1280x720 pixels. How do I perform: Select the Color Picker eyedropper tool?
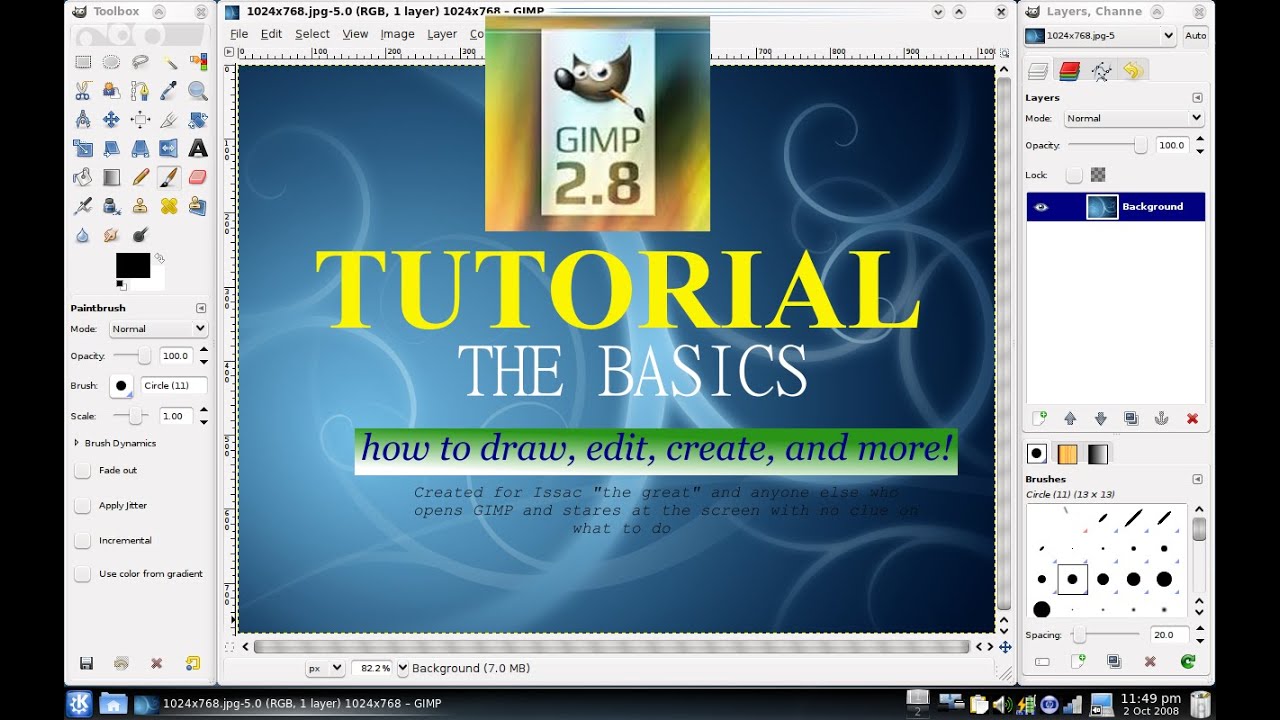tap(169, 91)
